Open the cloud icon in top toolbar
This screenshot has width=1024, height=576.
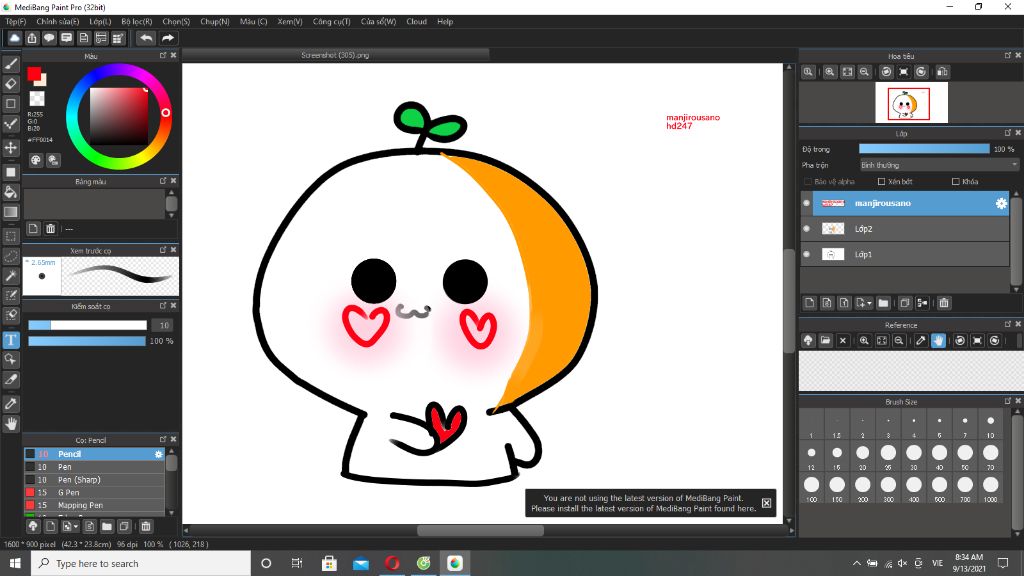14,39
